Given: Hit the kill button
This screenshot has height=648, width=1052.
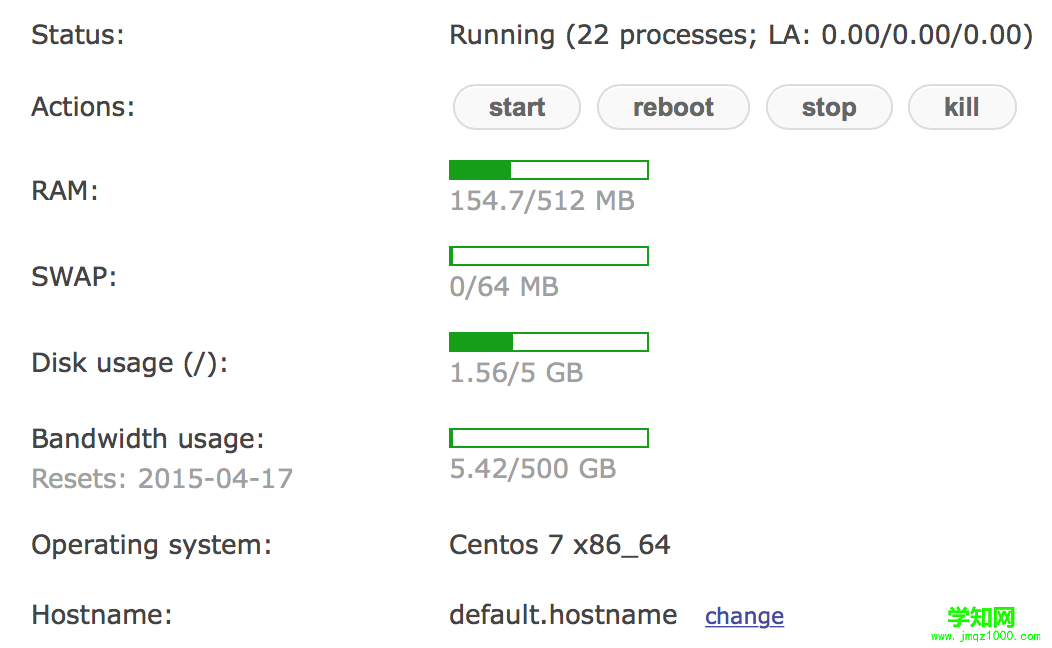Looking at the screenshot, I should [x=961, y=108].
